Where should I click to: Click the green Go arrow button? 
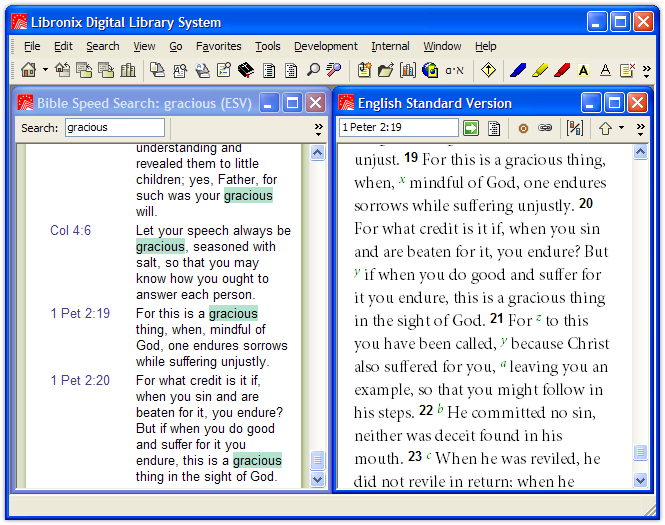pyautogui.click(x=471, y=128)
